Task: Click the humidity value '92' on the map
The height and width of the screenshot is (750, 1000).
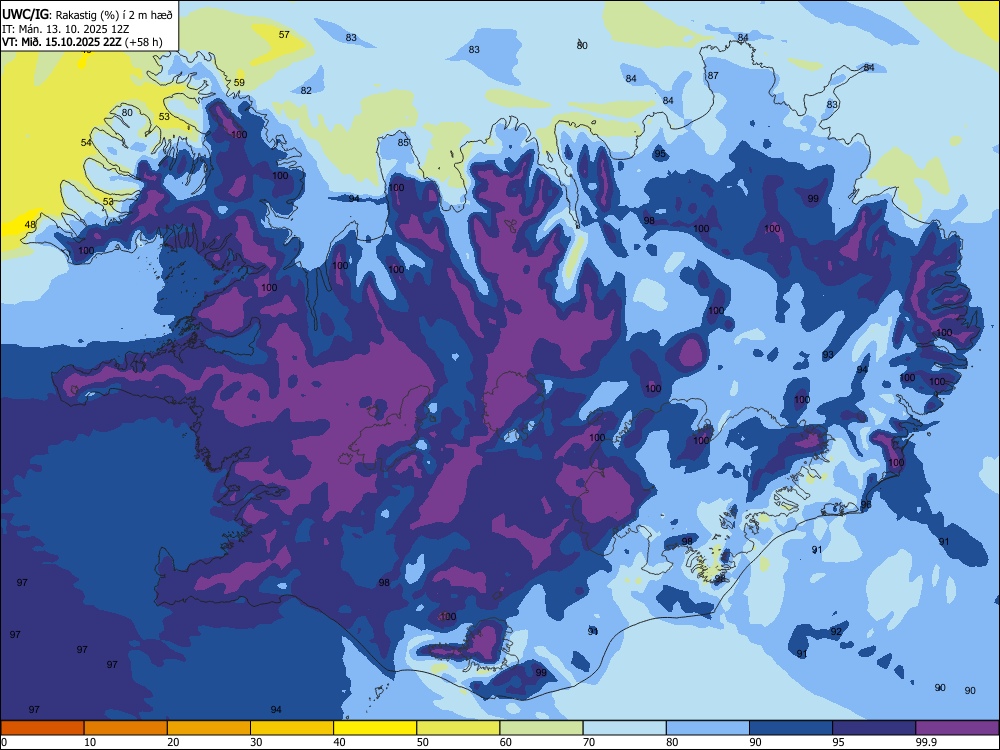Action: pos(836,631)
